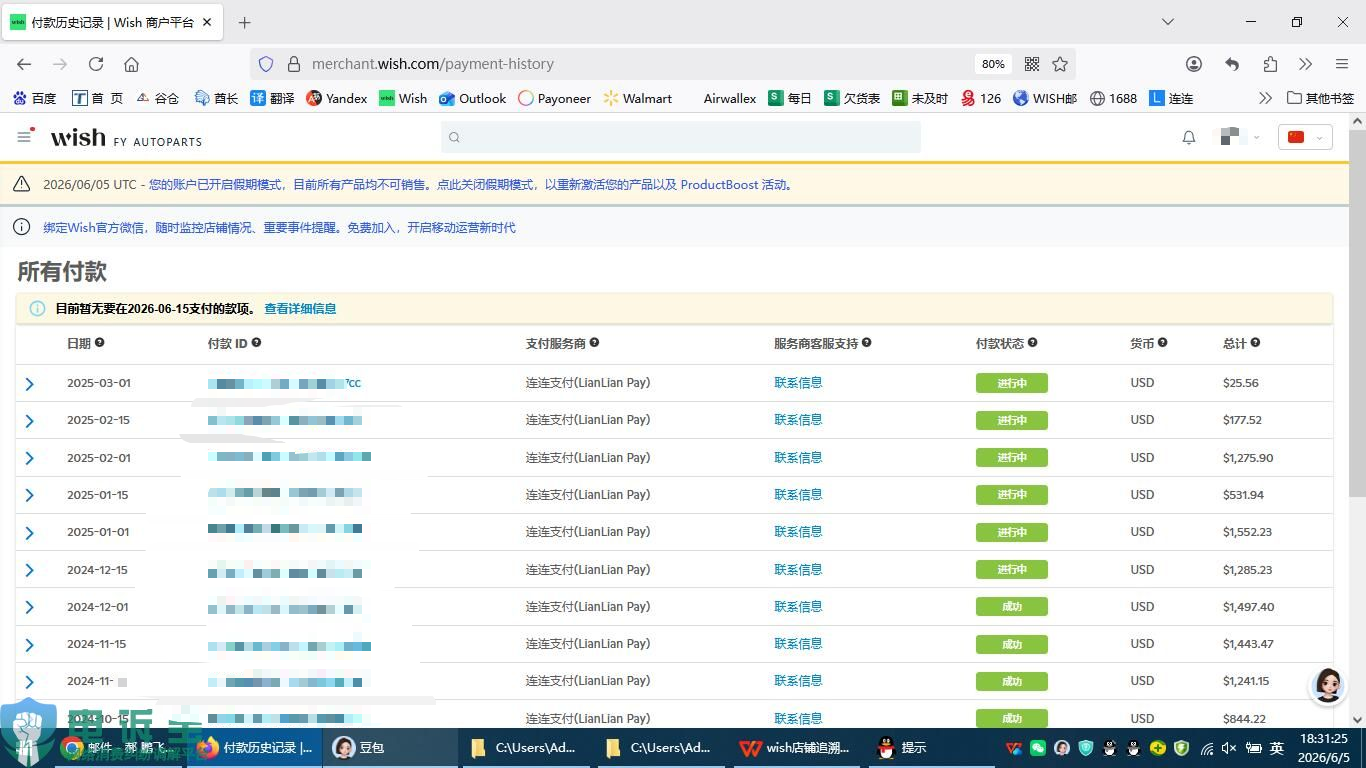Click the taskbar clock 18:31:25
This screenshot has height=768, width=1366.
1324,738
